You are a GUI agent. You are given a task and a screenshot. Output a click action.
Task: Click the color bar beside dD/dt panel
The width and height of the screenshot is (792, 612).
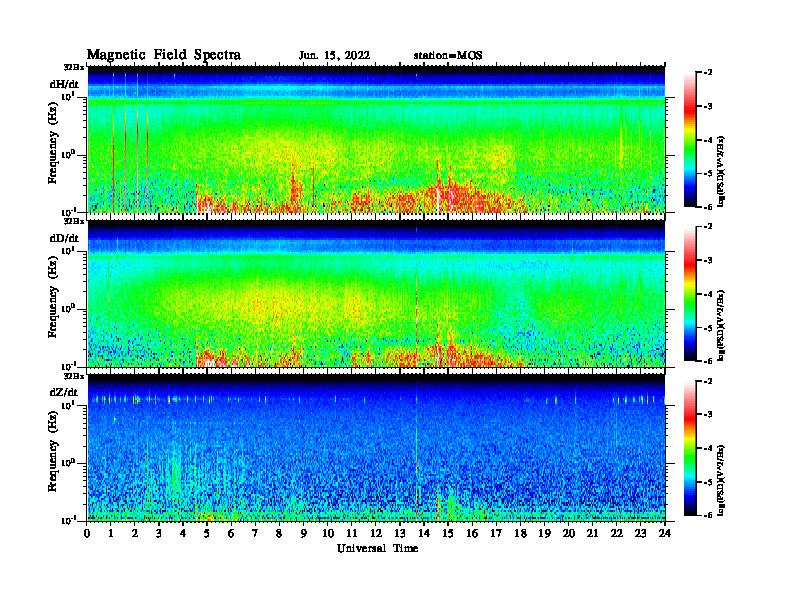click(690, 293)
